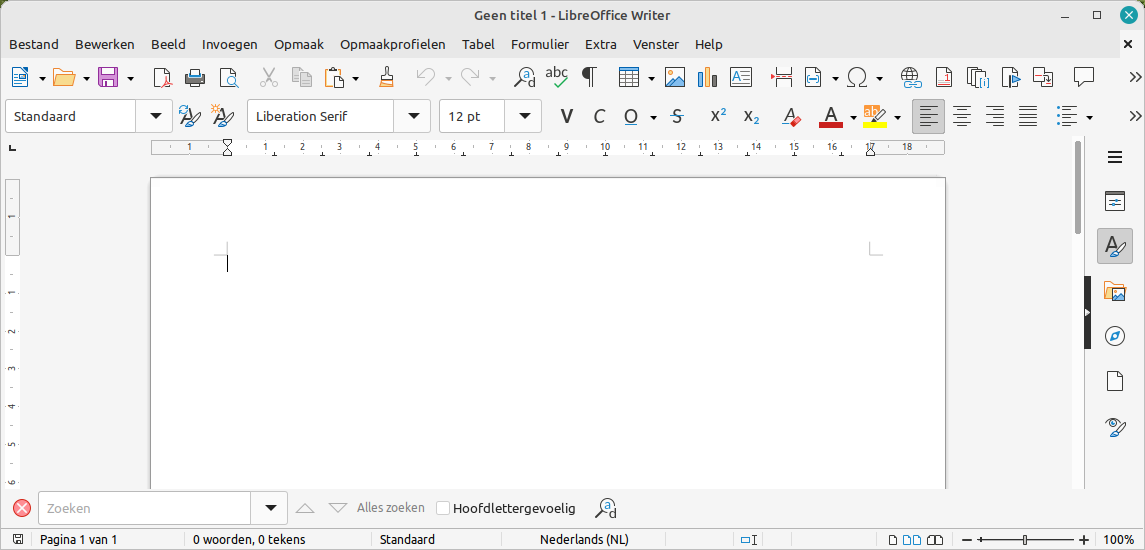Clear direct formatting eraser icon
1145x550 pixels.
(x=792, y=116)
